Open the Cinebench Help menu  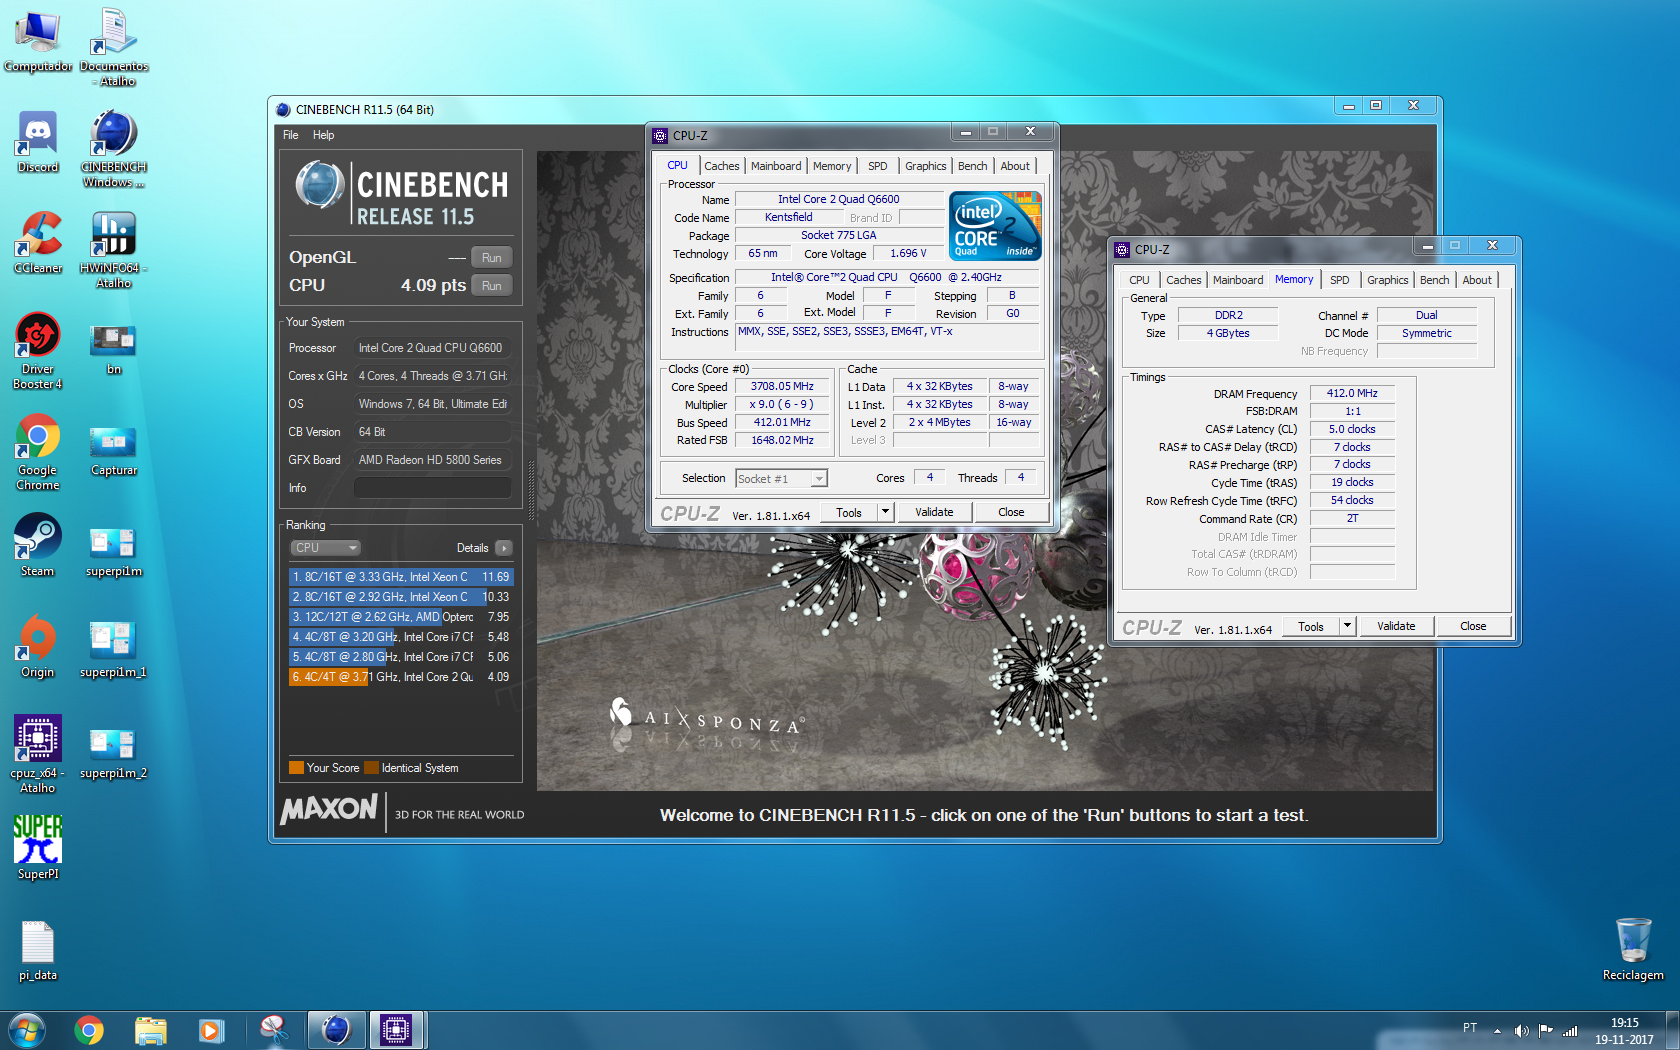click(x=323, y=135)
